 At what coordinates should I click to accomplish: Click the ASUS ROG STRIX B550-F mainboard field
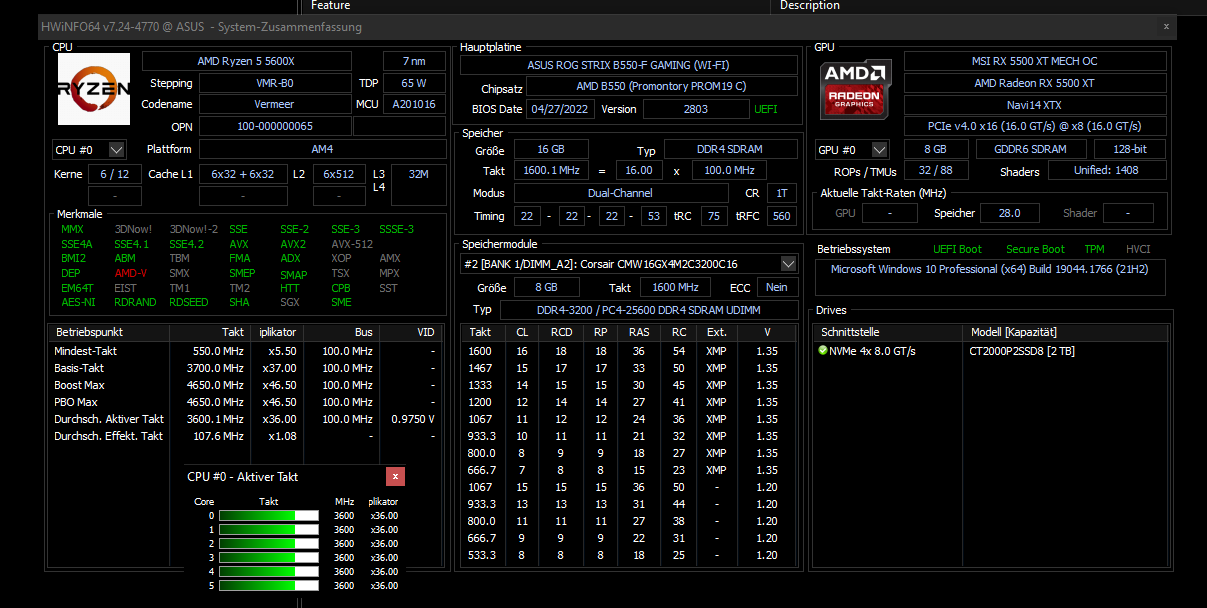coord(629,65)
